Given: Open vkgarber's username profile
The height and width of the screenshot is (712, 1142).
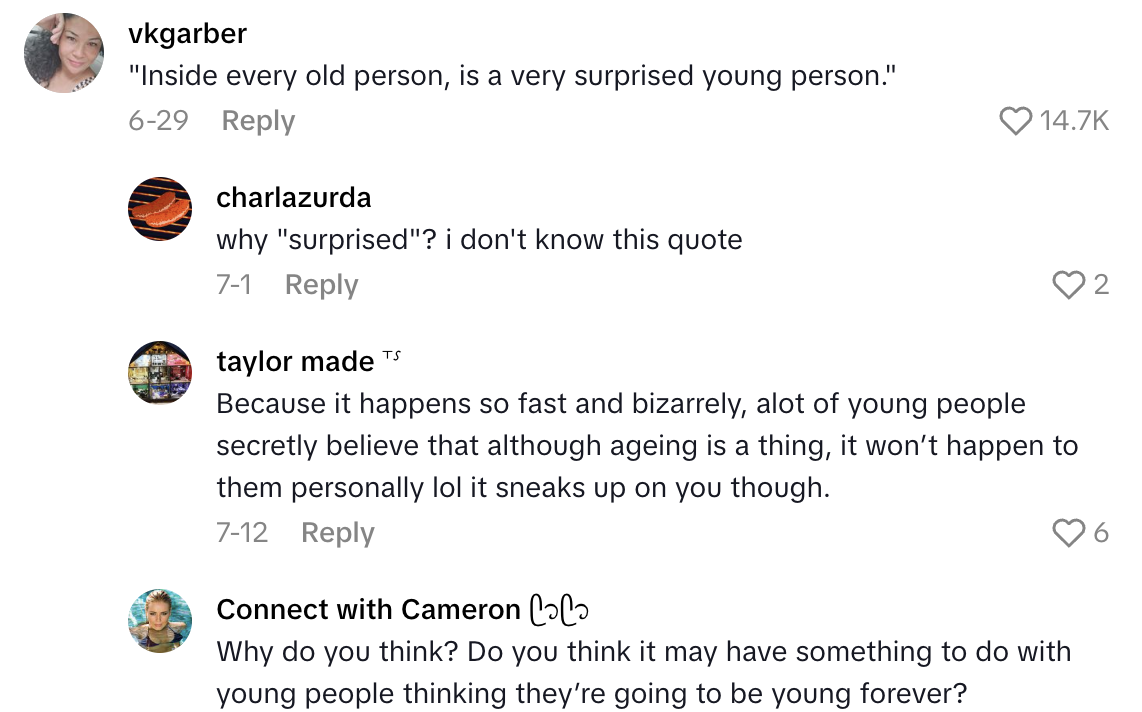Looking at the screenshot, I should click(x=187, y=33).
